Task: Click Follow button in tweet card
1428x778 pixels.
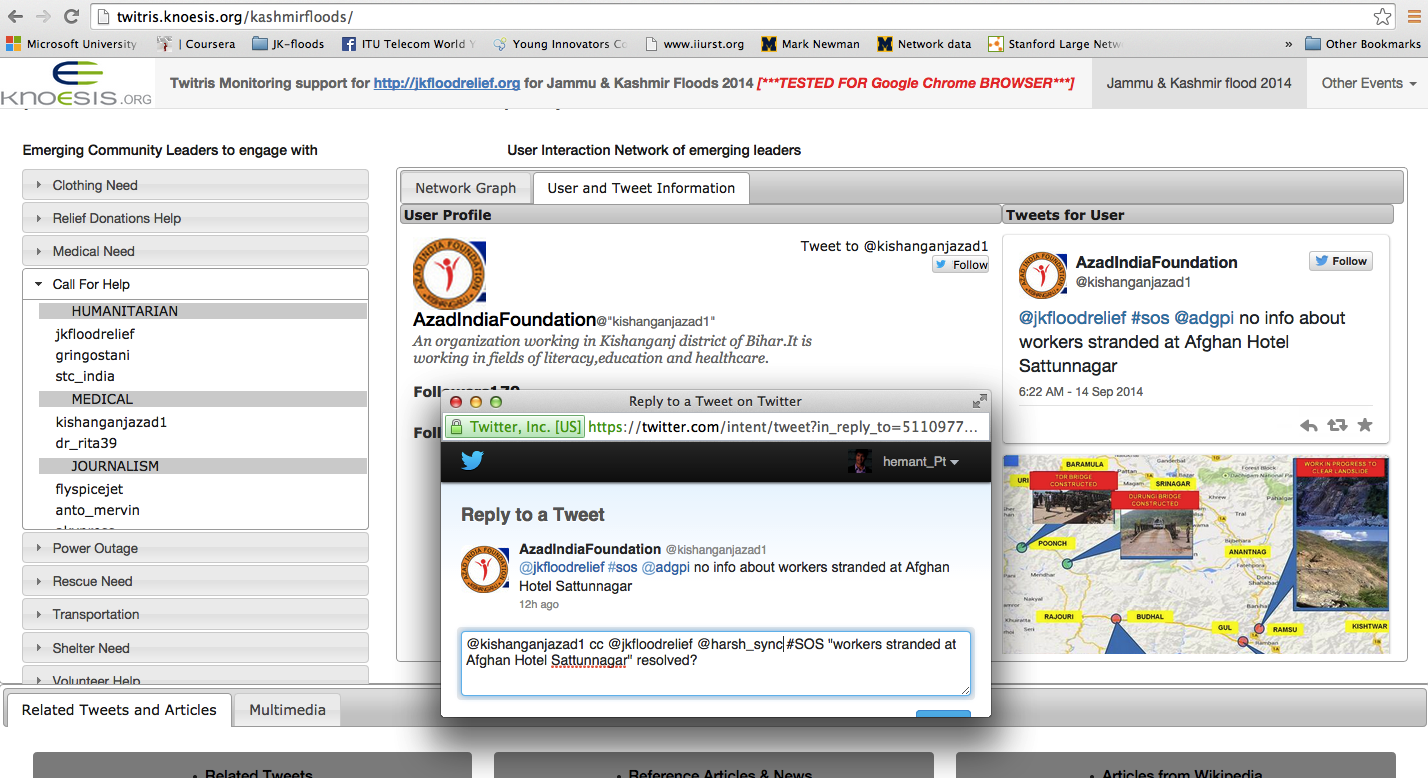Action: pos(1341,261)
